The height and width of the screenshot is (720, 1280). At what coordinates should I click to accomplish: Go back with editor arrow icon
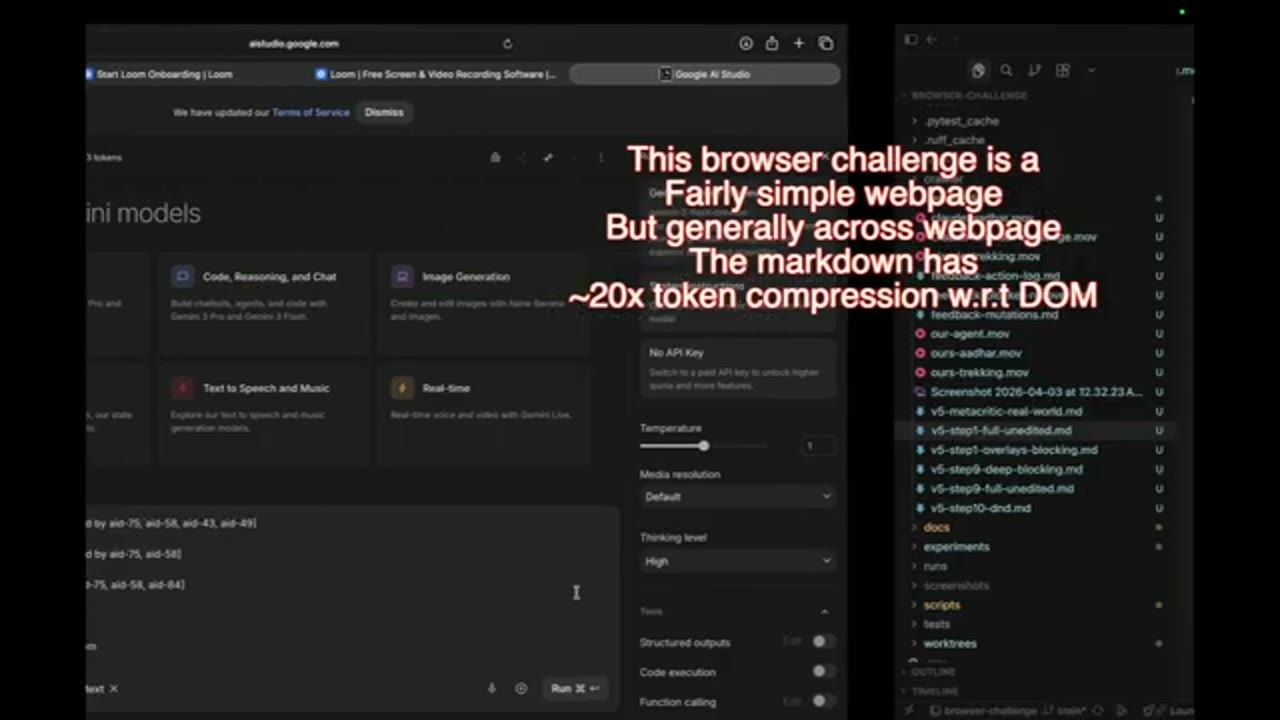point(931,40)
